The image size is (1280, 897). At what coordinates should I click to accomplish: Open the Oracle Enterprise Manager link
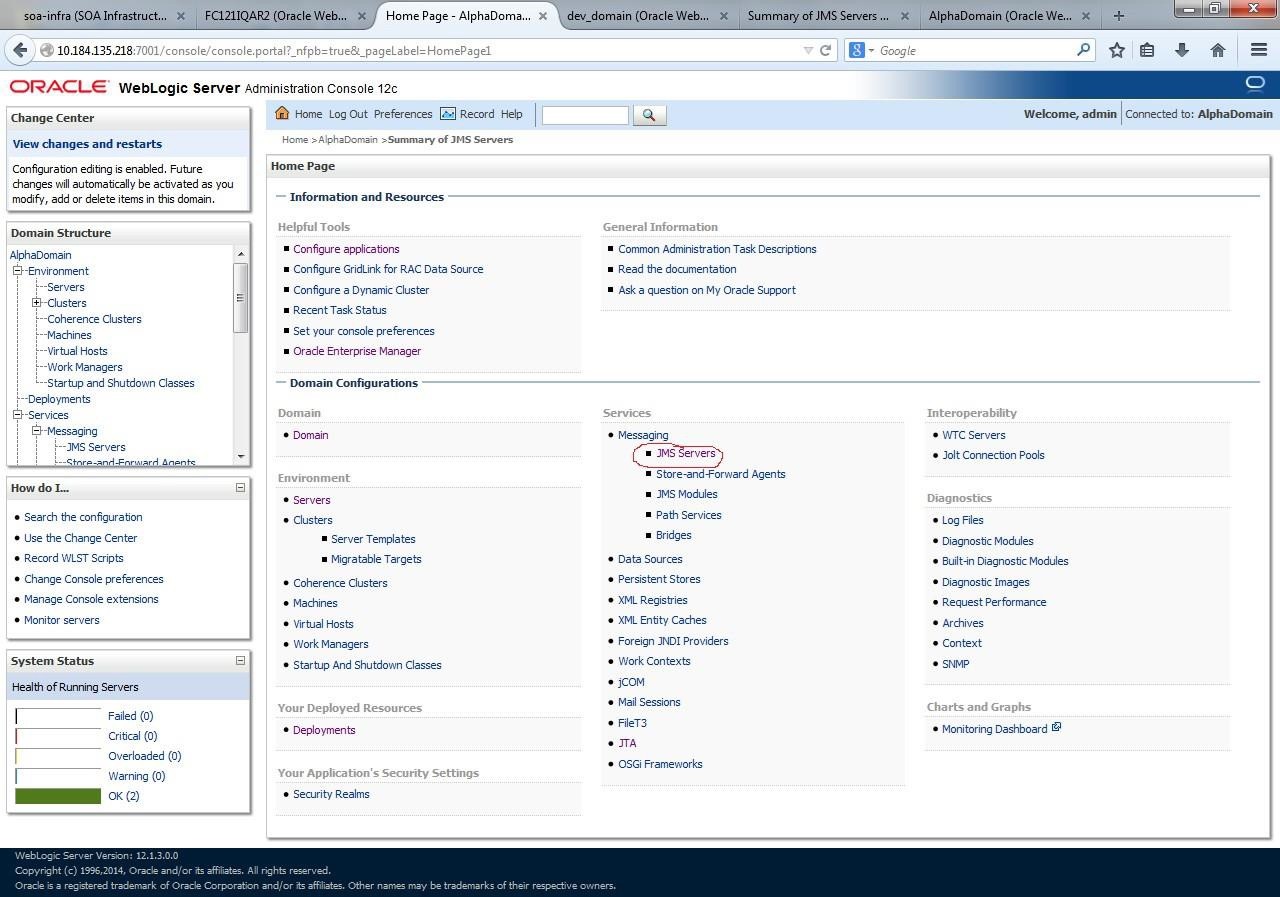point(357,351)
